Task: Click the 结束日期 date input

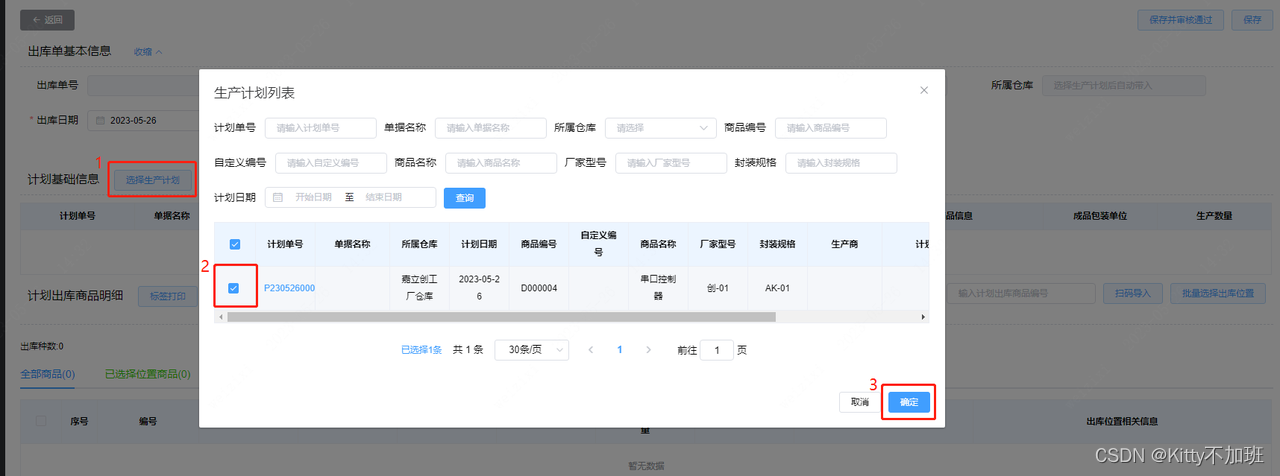Action: (383, 198)
